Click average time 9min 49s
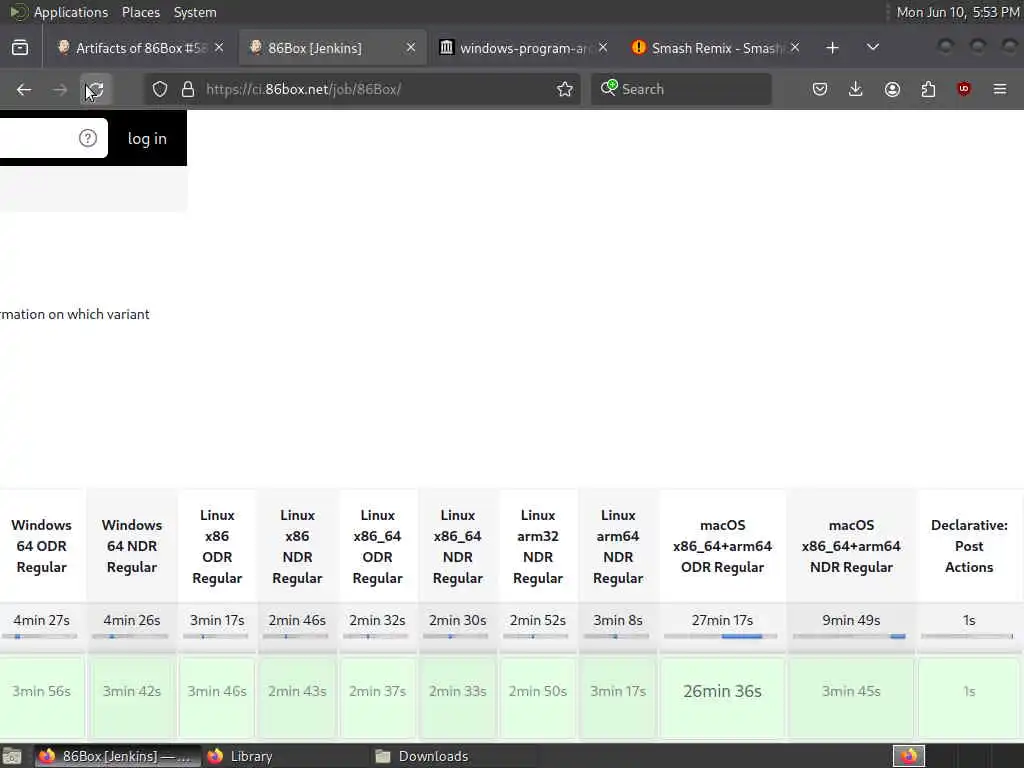Image resolution: width=1024 pixels, height=768 pixels. coord(851,620)
